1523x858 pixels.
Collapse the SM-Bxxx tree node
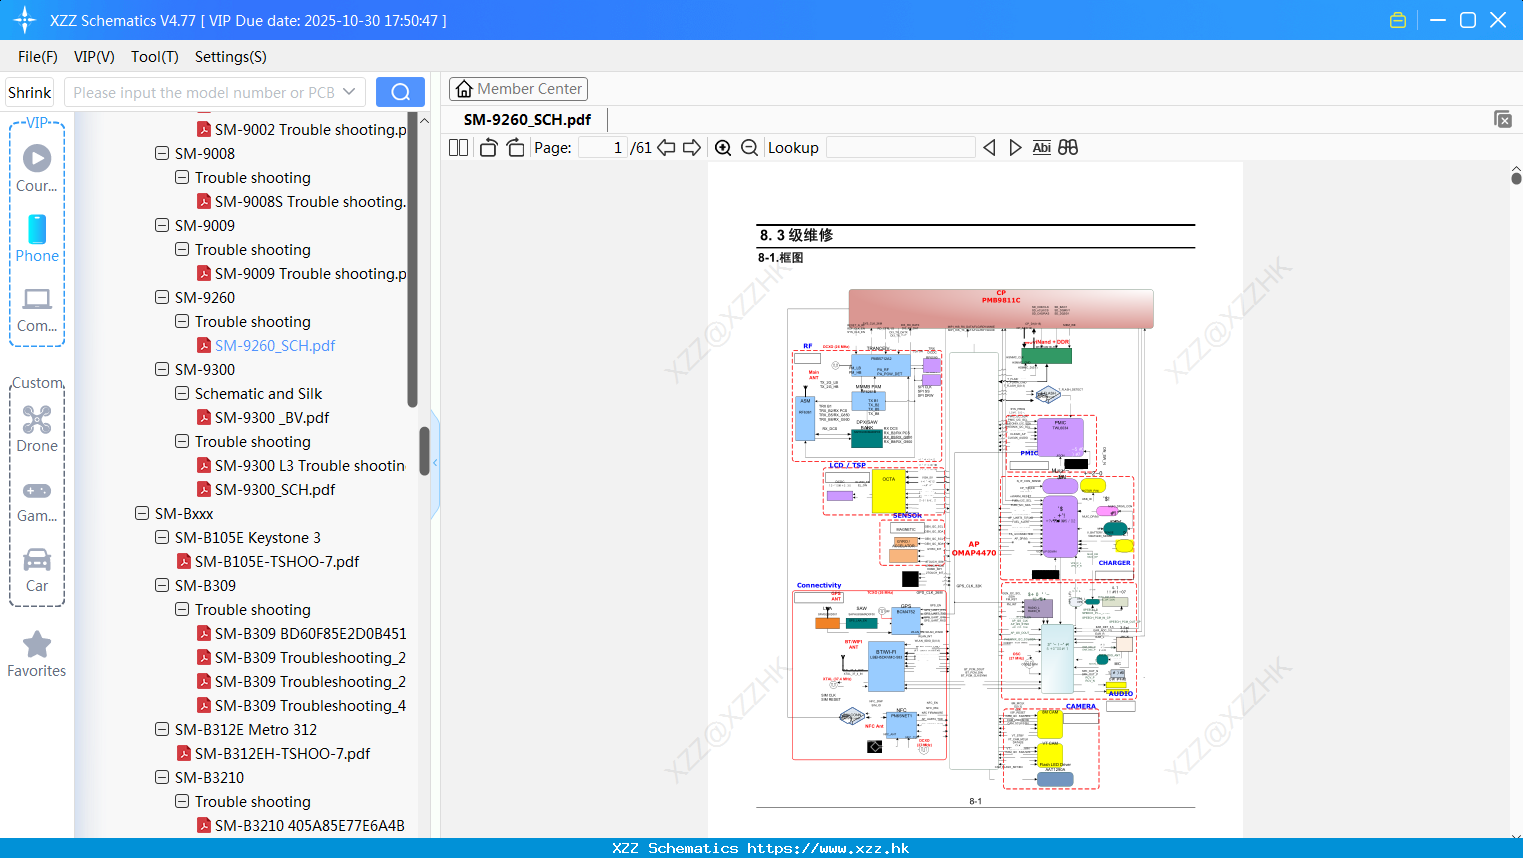coord(142,513)
